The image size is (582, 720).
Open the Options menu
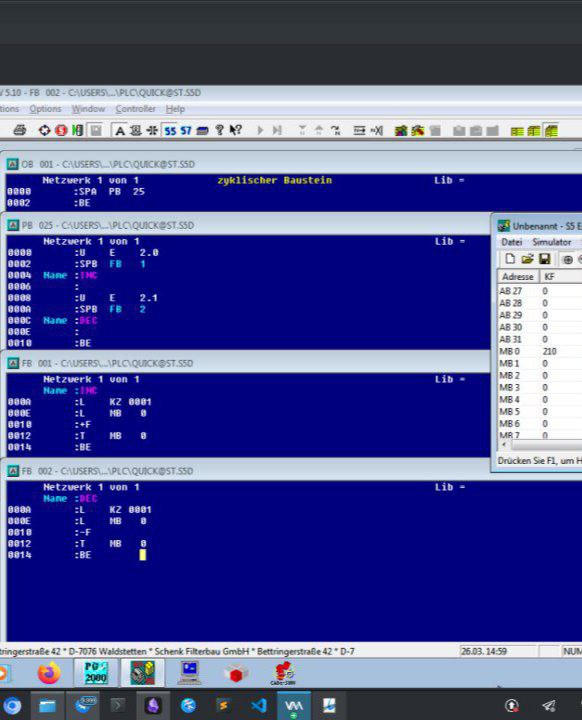pos(45,109)
